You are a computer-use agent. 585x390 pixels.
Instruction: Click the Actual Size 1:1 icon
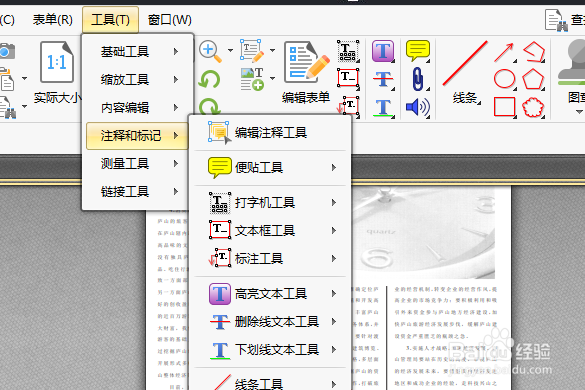(x=57, y=62)
